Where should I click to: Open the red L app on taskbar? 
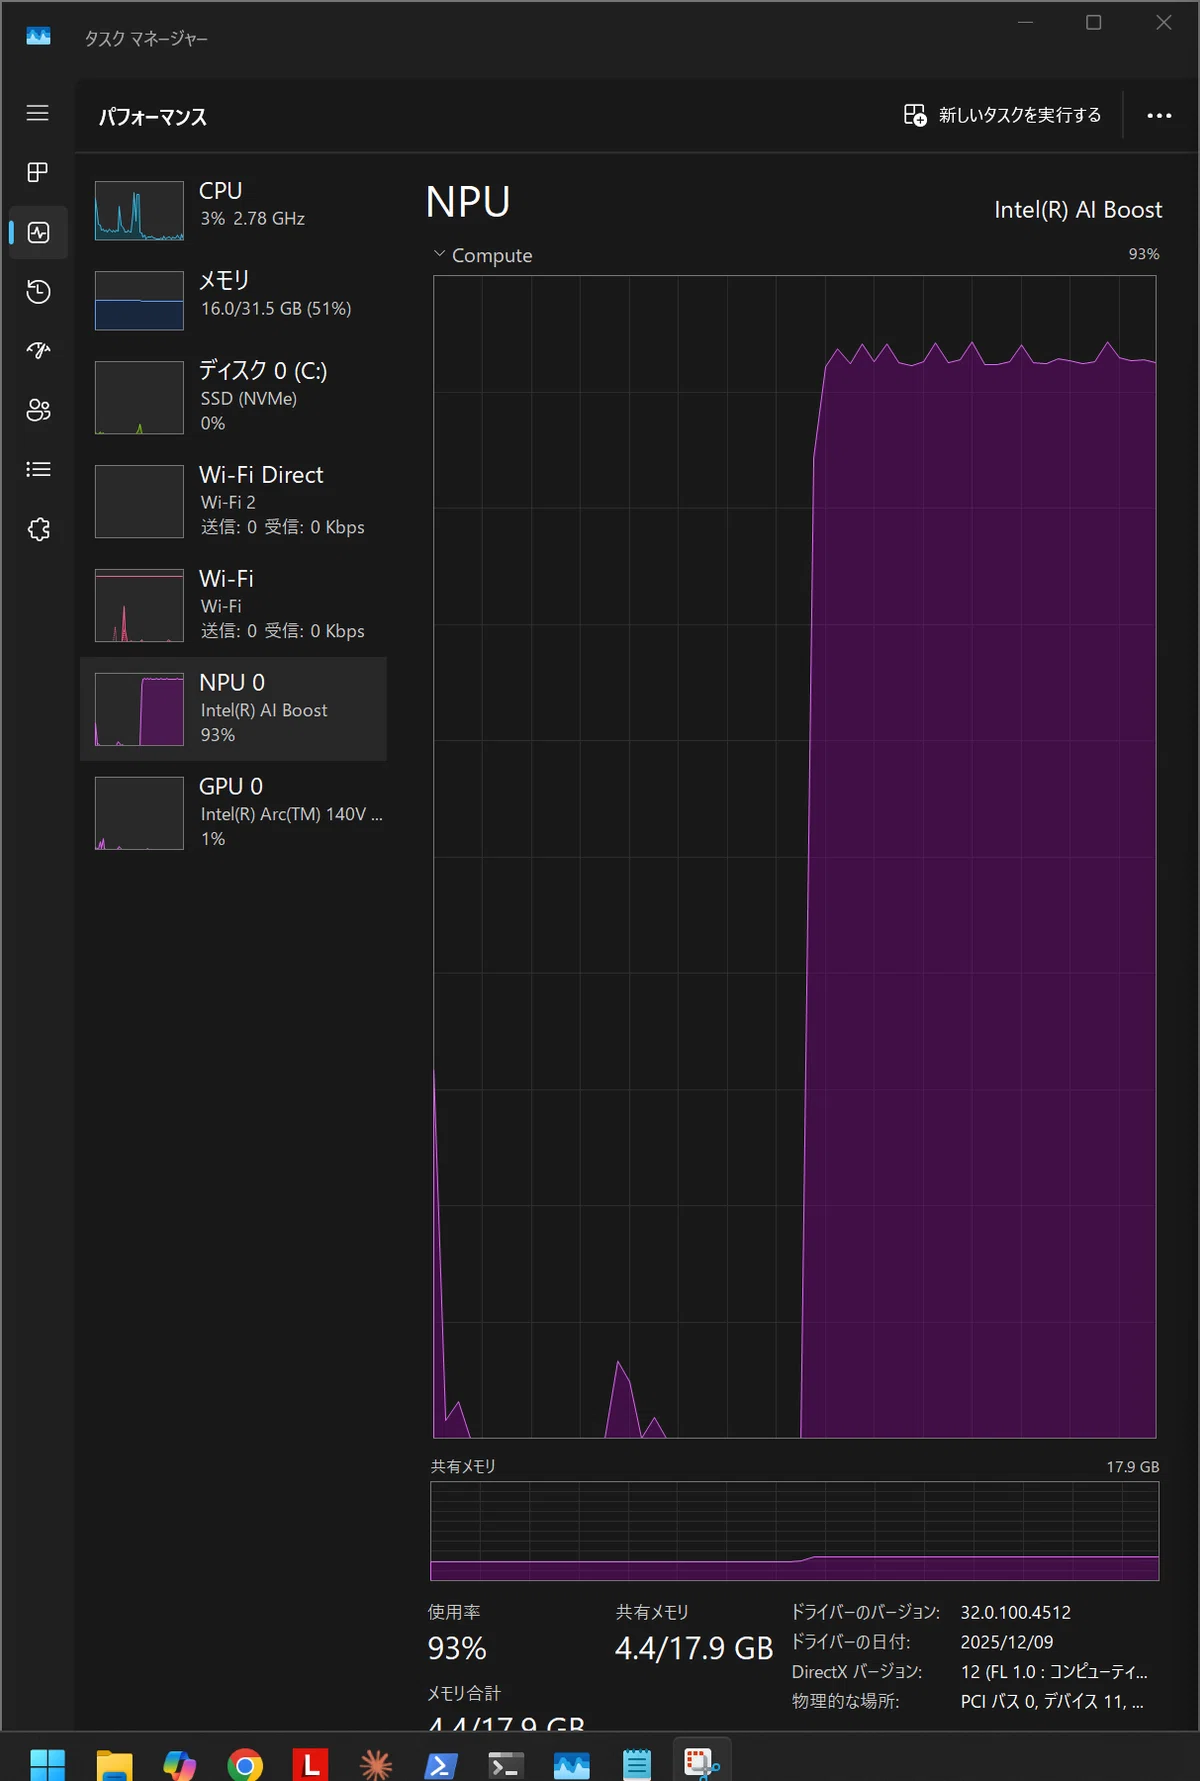pos(310,1765)
